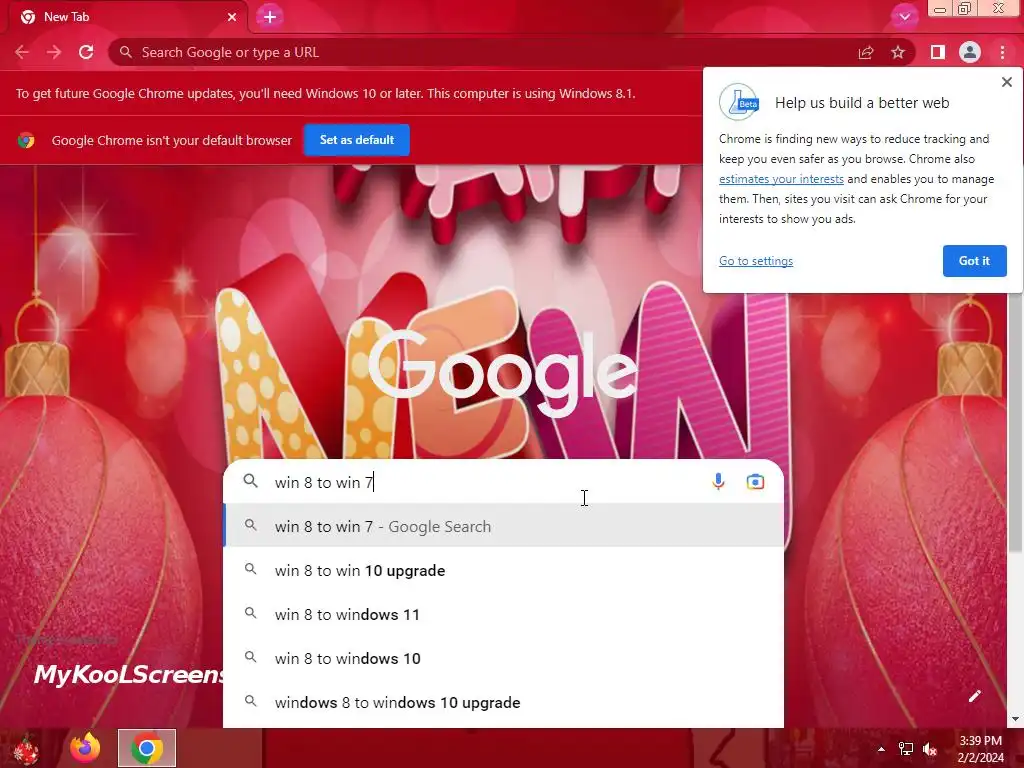Click the browser forward arrow
Viewport: 1024px width, 768px height.
[54, 52]
